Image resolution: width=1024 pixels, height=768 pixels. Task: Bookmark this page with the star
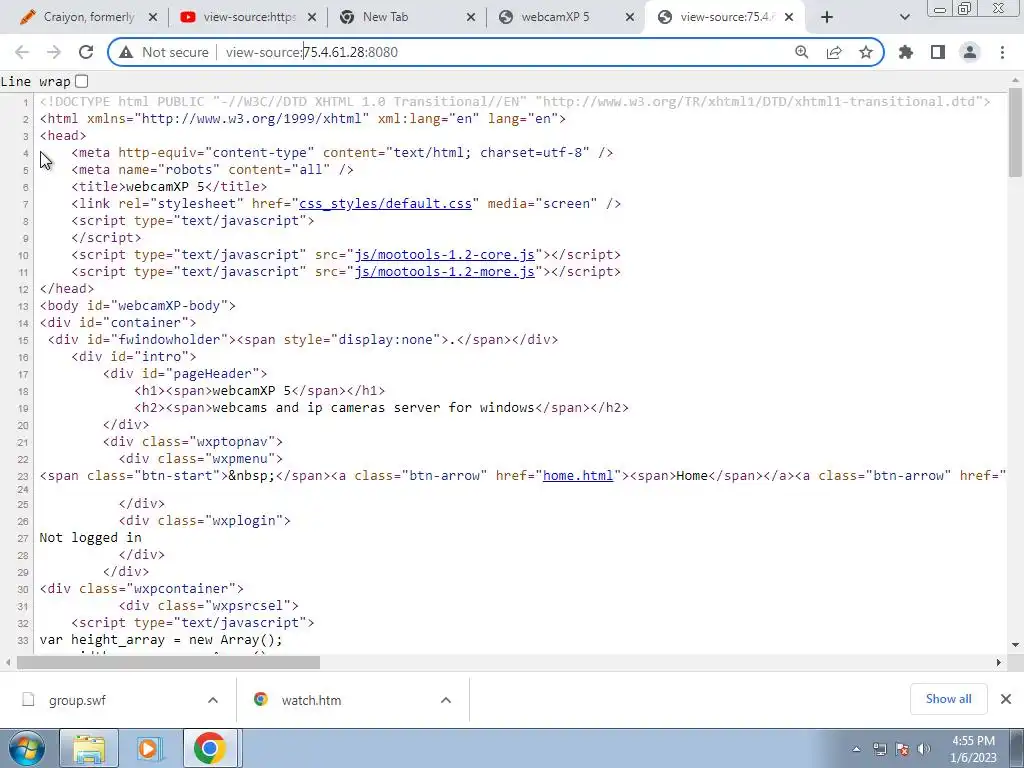(x=866, y=52)
